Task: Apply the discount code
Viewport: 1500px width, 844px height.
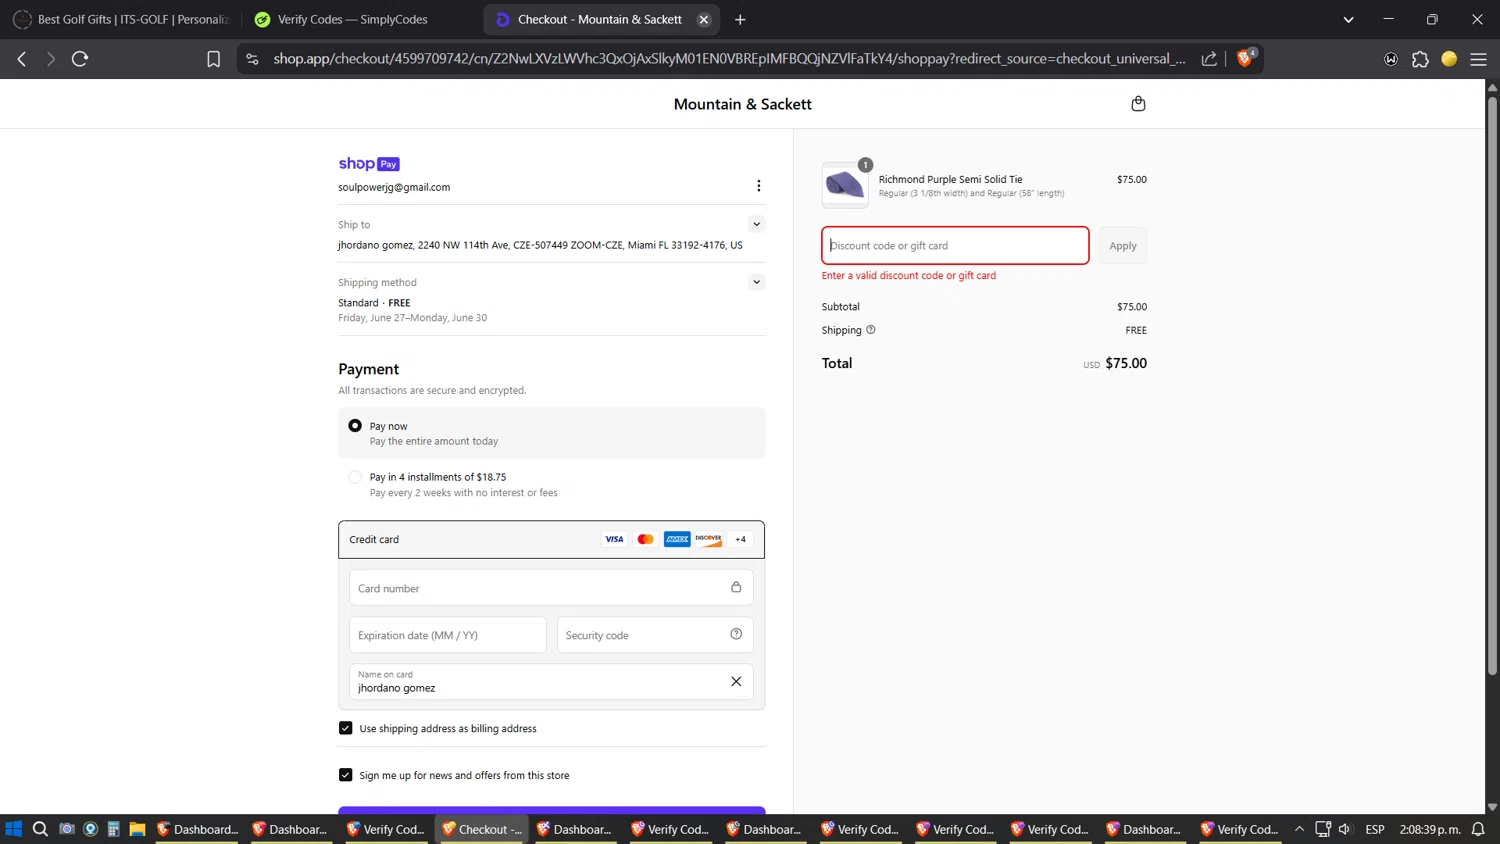Action: pos(1123,246)
